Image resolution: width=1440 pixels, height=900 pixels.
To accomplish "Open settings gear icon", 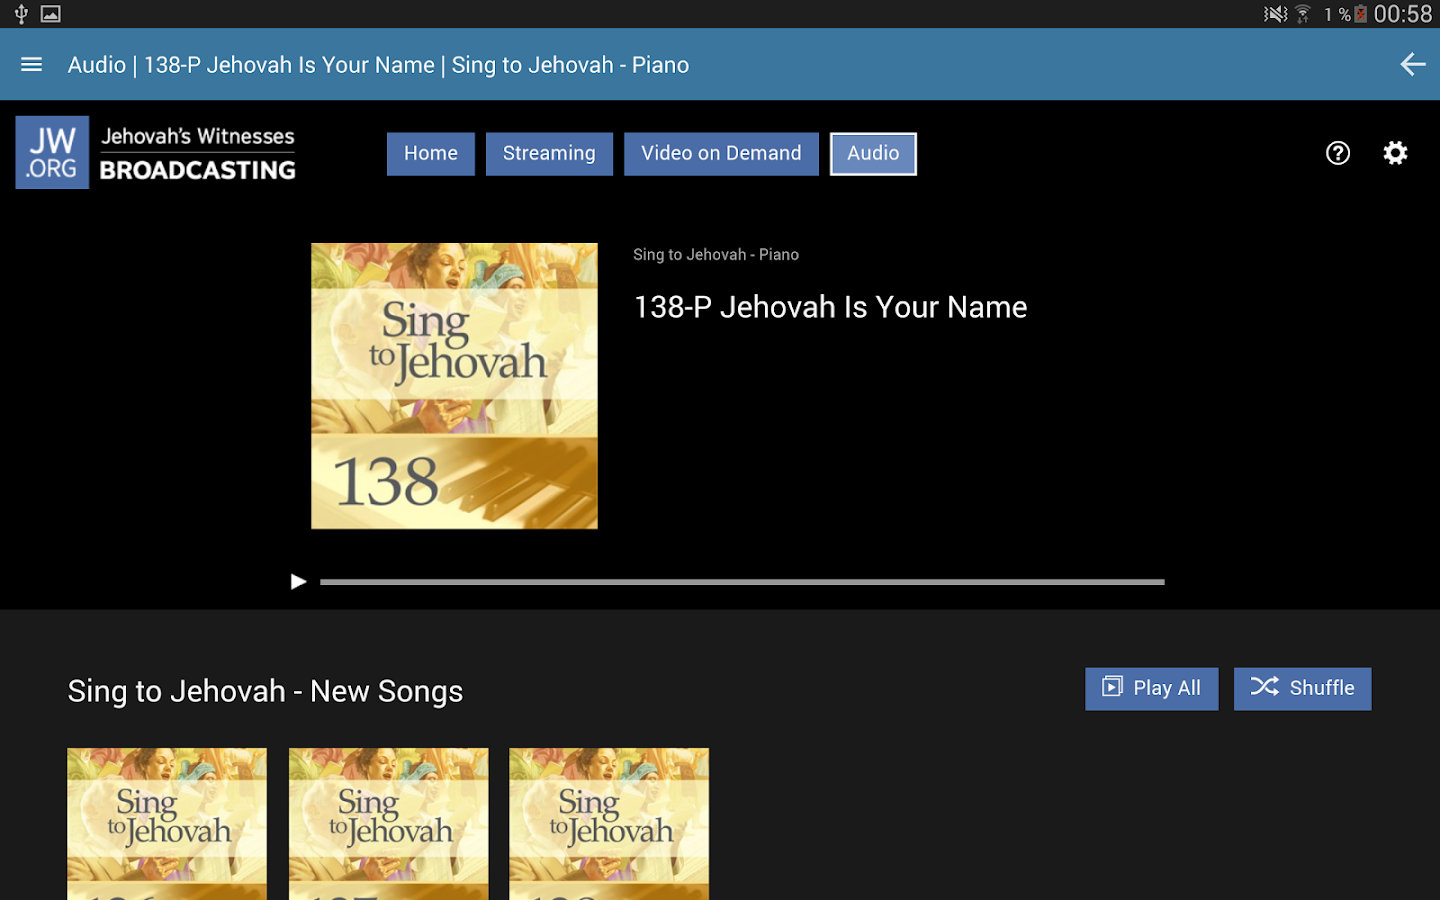I will click(x=1395, y=153).
